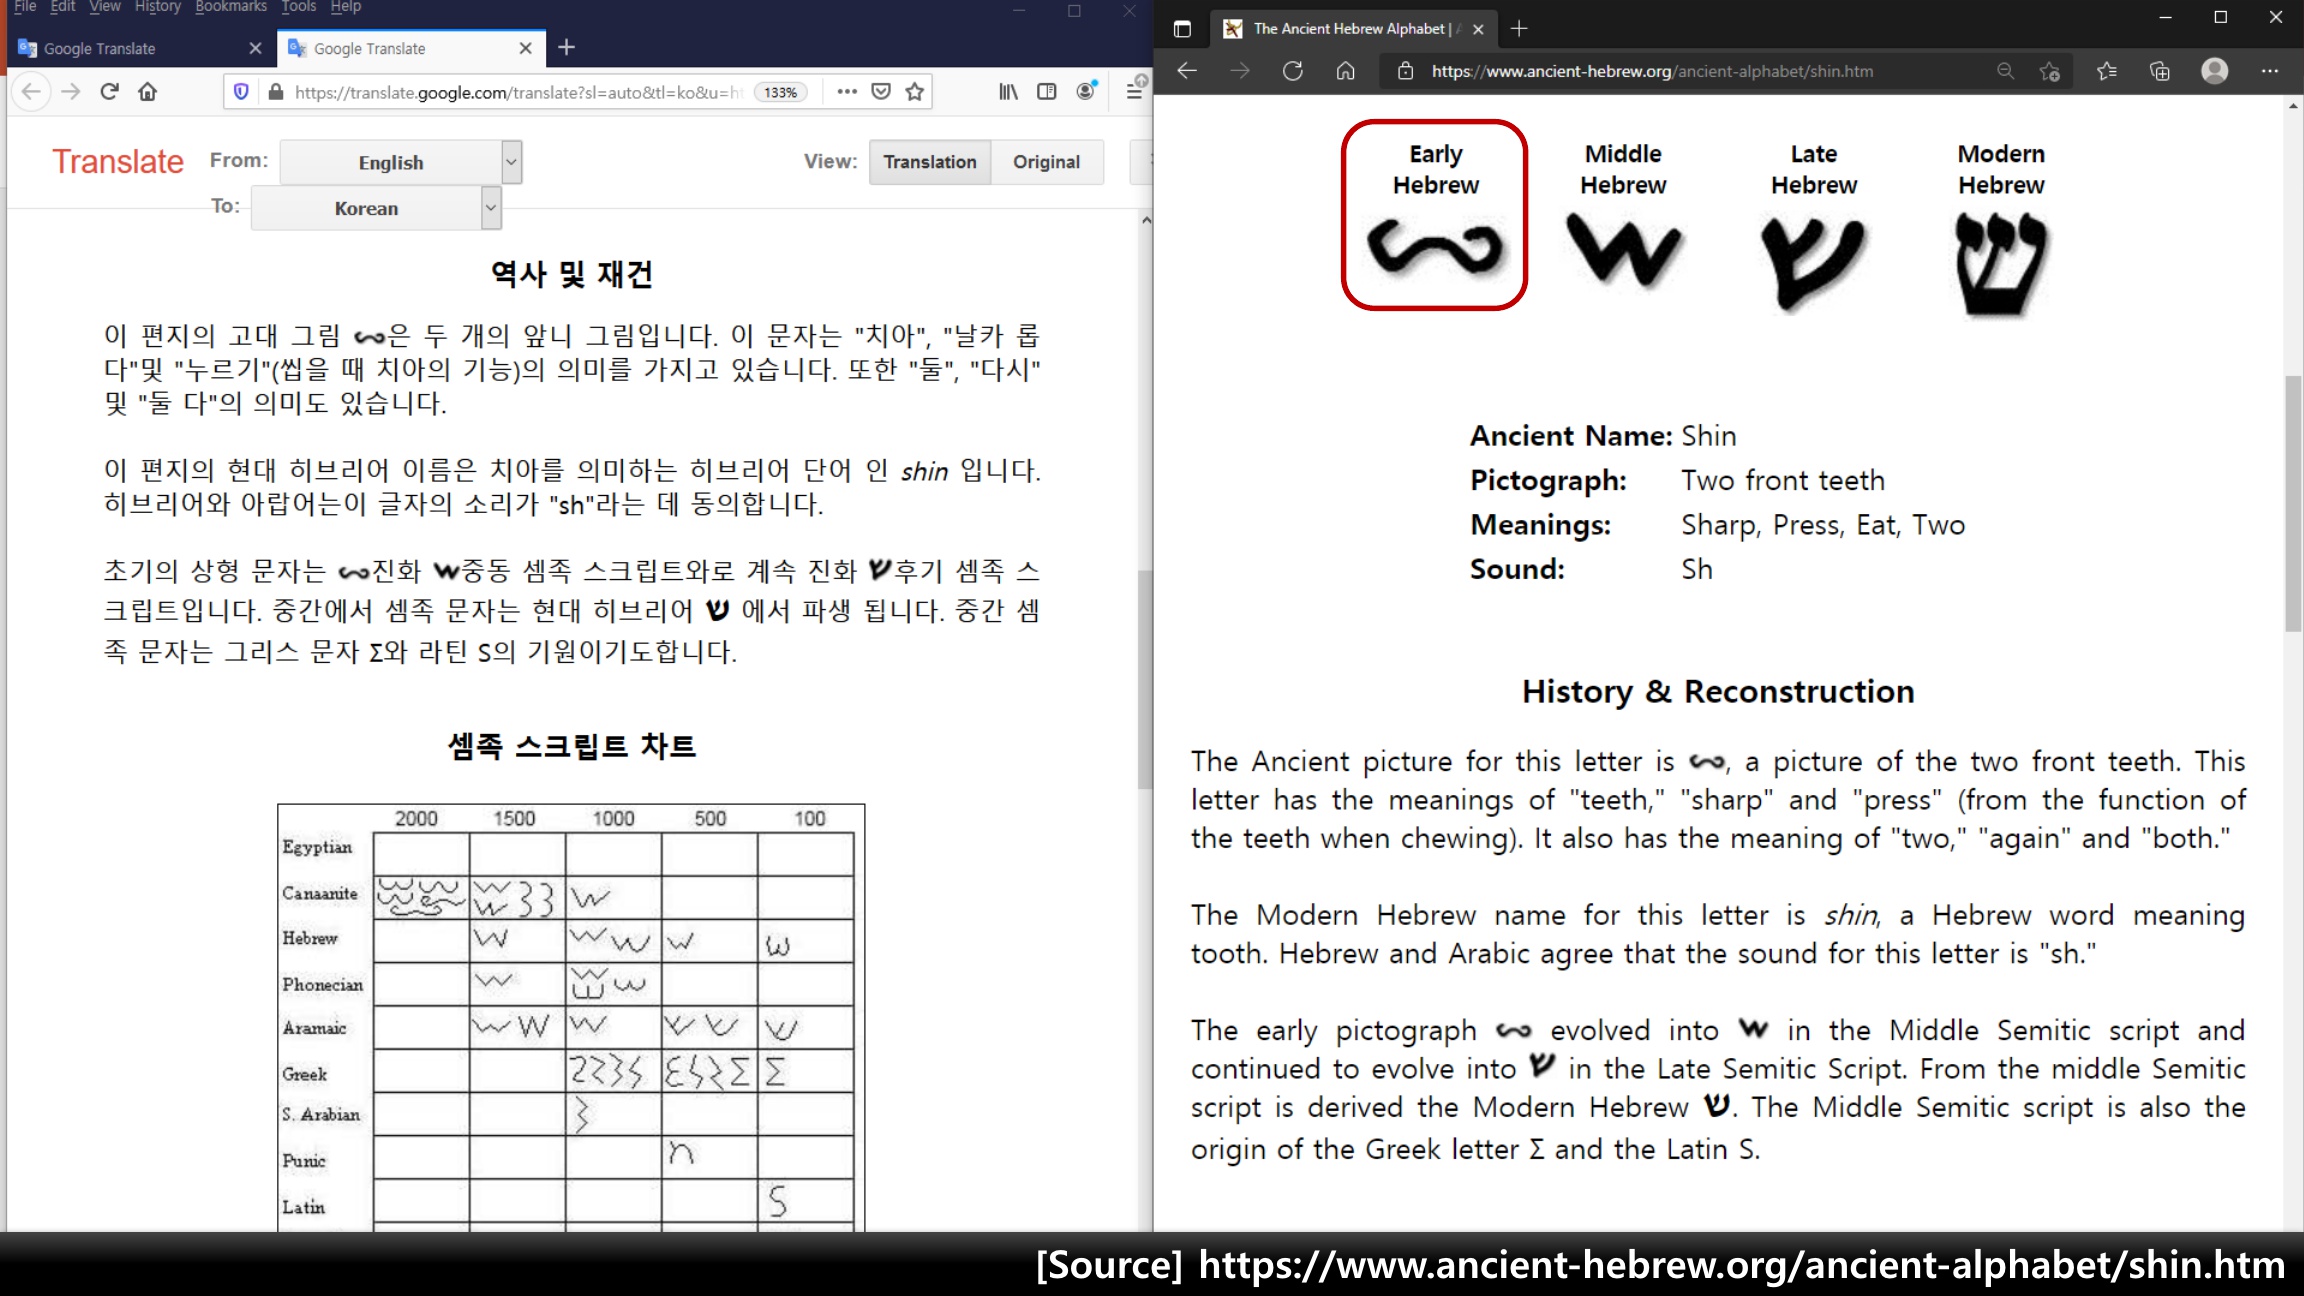Go to Edge home button
This screenshot has height=1296, width=2304.
pos(1345,71)
